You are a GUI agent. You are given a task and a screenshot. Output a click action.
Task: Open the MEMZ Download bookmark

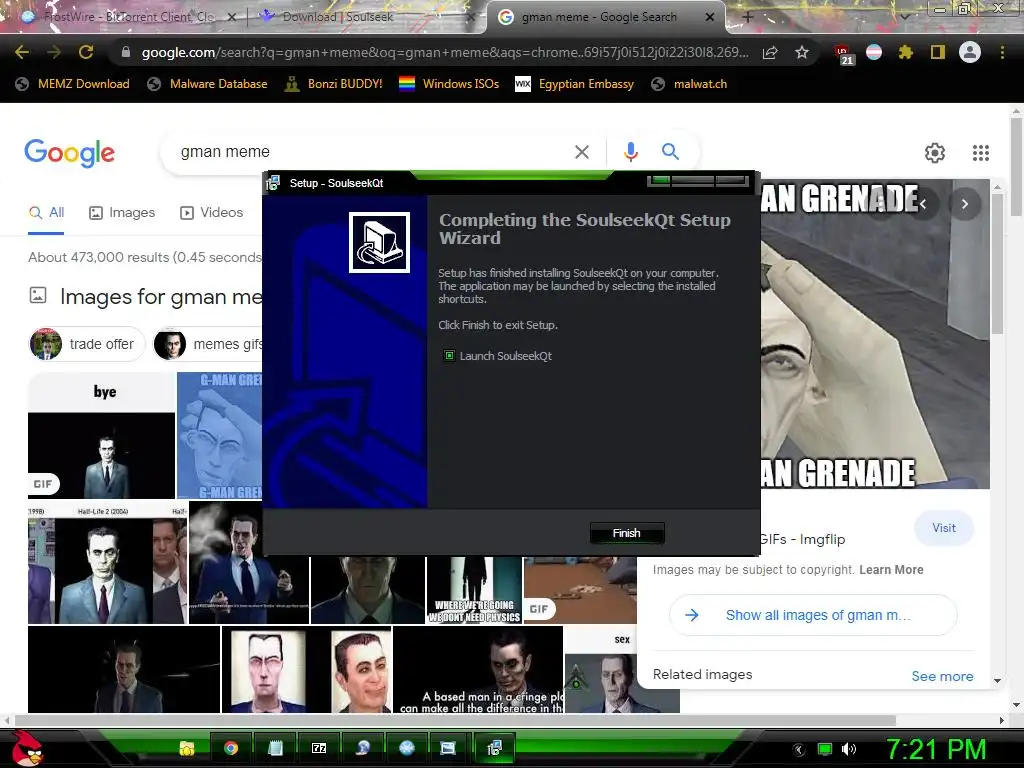pos(72,84)
